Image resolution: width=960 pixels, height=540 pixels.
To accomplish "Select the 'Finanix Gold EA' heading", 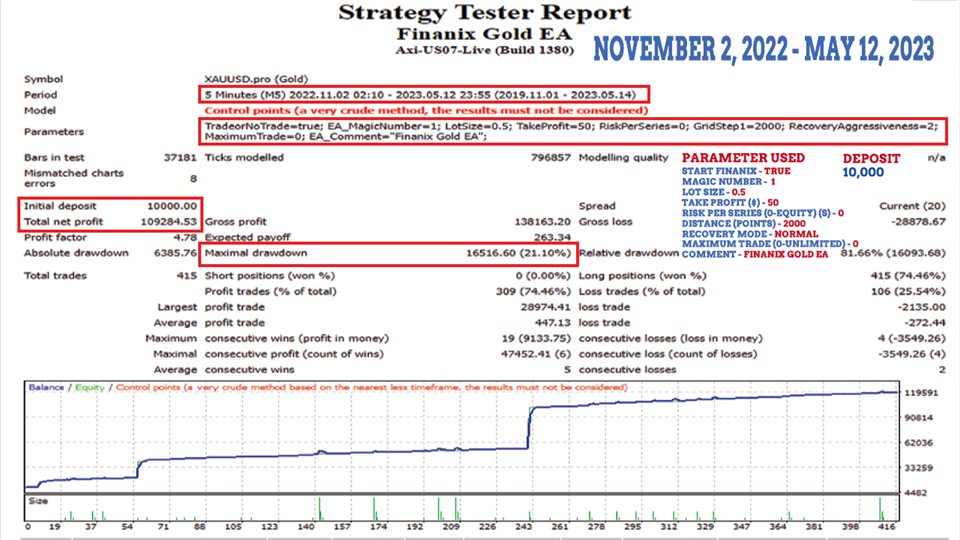I will click(x=484, y=34).
